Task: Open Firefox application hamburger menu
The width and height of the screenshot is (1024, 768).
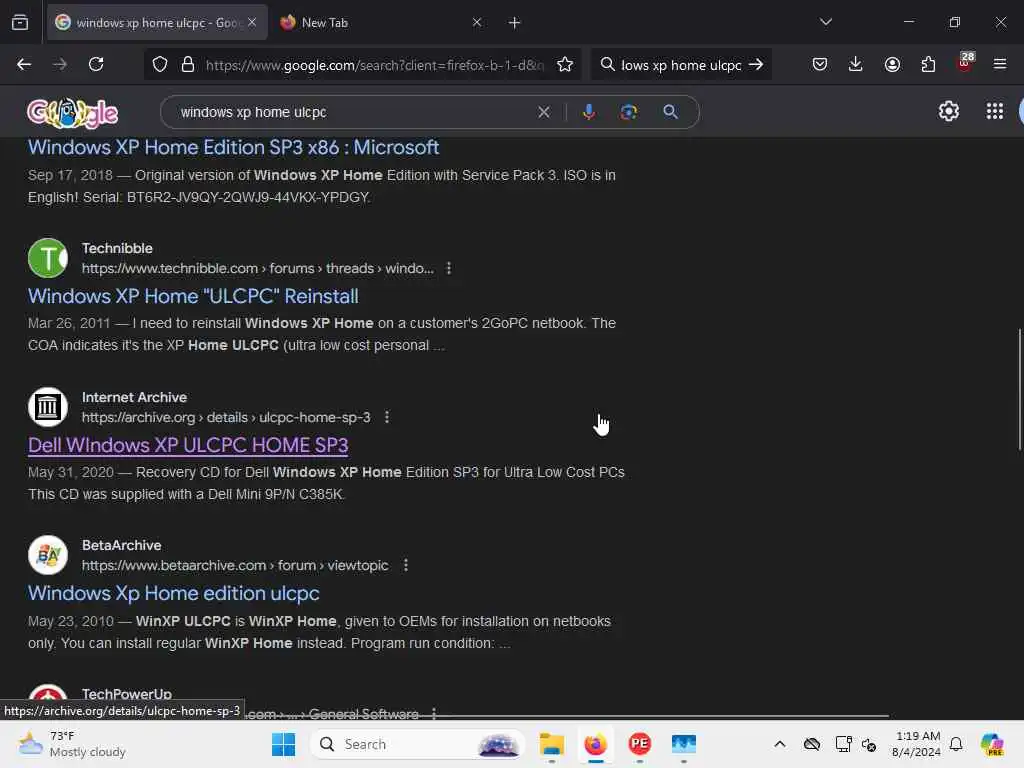Action: (x=1000, y=64)
